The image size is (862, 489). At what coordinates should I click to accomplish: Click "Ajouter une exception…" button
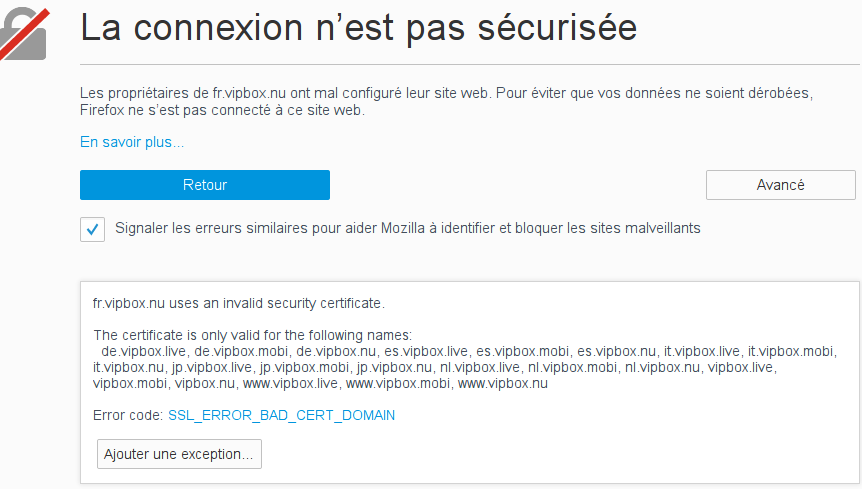[179, 454]
